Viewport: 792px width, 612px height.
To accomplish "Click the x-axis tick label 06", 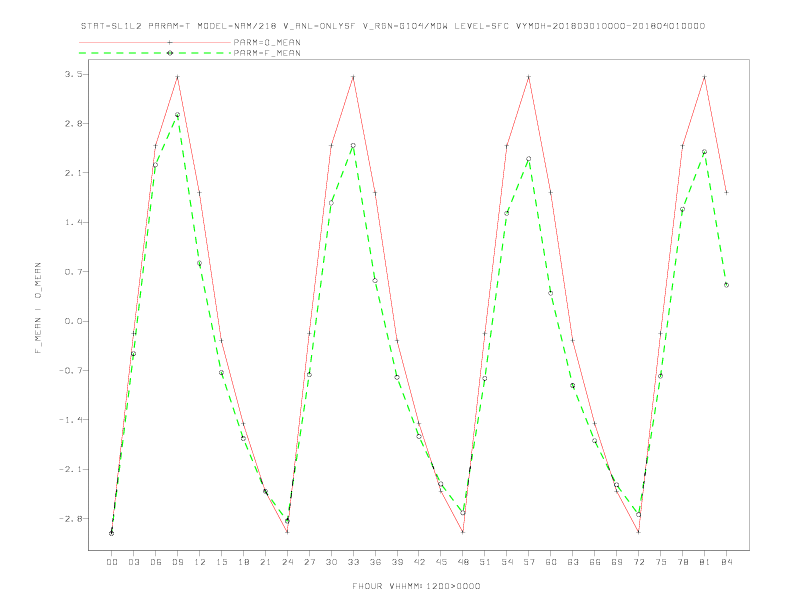I will pyautogui.click(x=156, y=562).
